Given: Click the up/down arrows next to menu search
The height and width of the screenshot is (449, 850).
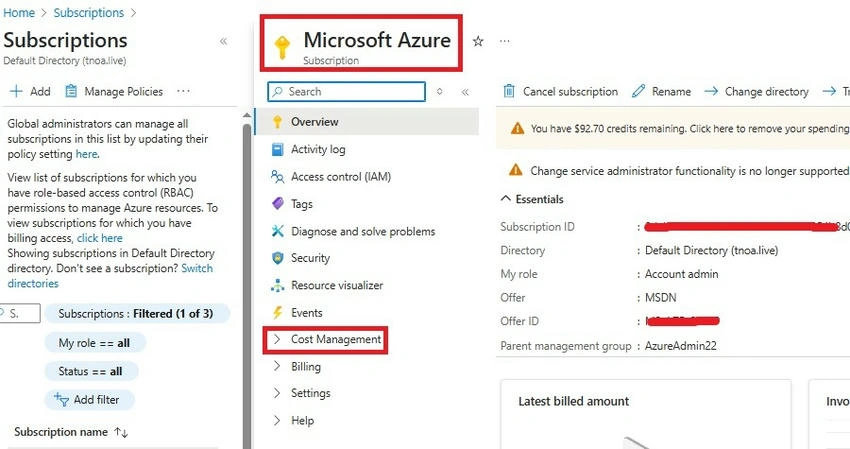Looking at the screenshot, I should pos(440,92).
